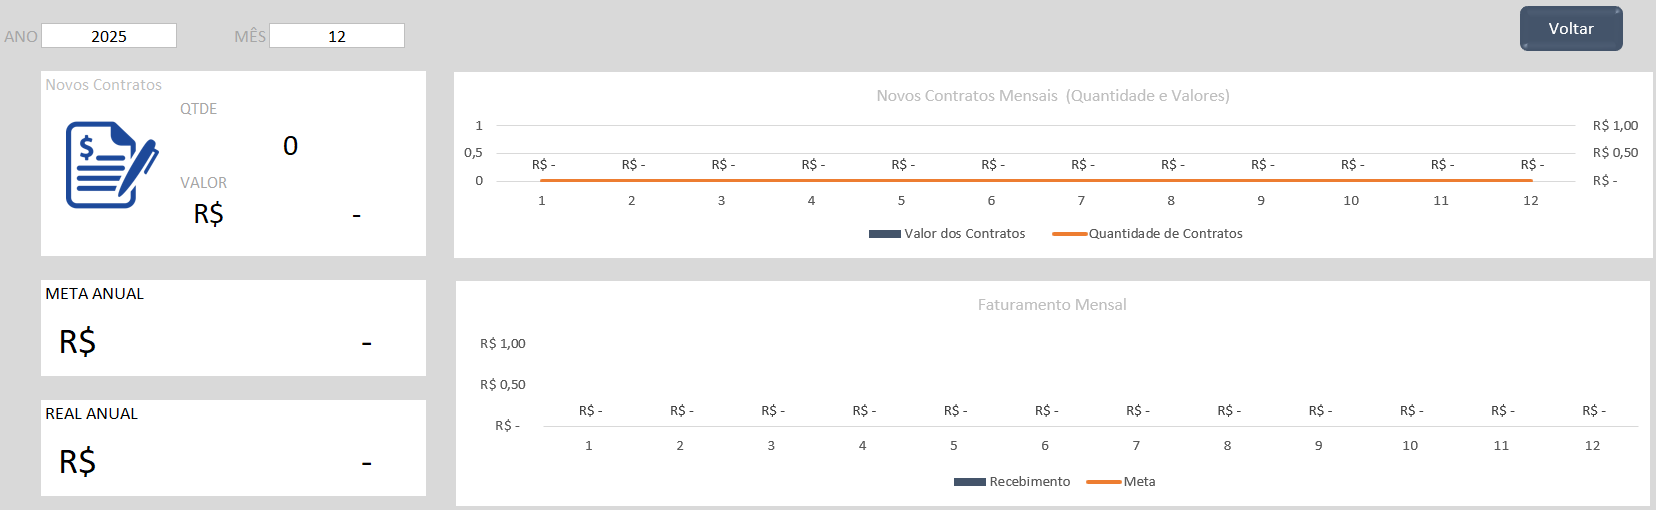This screenshot has width=1656, height=510.
Task: Click month 1 on the Faturamento Mensal axis
Action: coord(589,446)
